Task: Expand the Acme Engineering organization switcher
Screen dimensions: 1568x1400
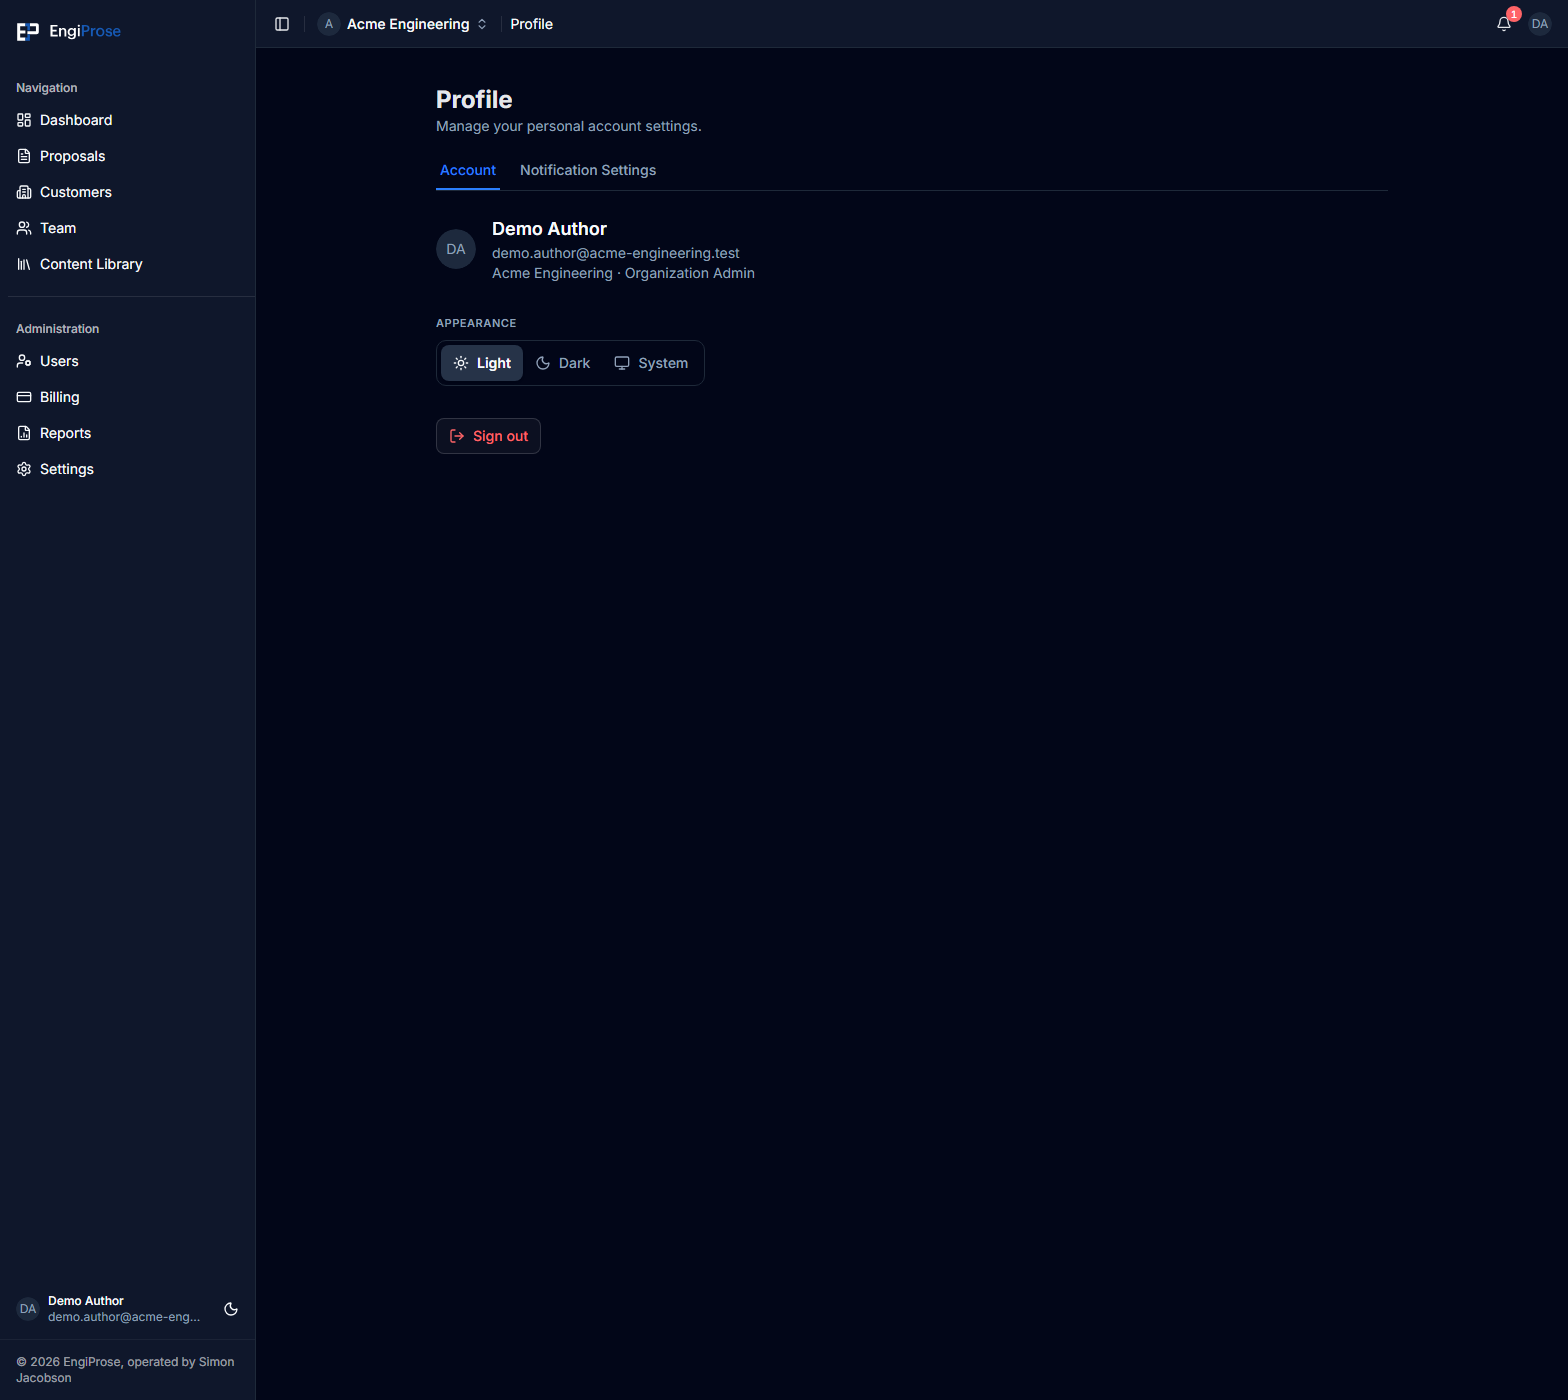Action: click(x=402, y=24)
